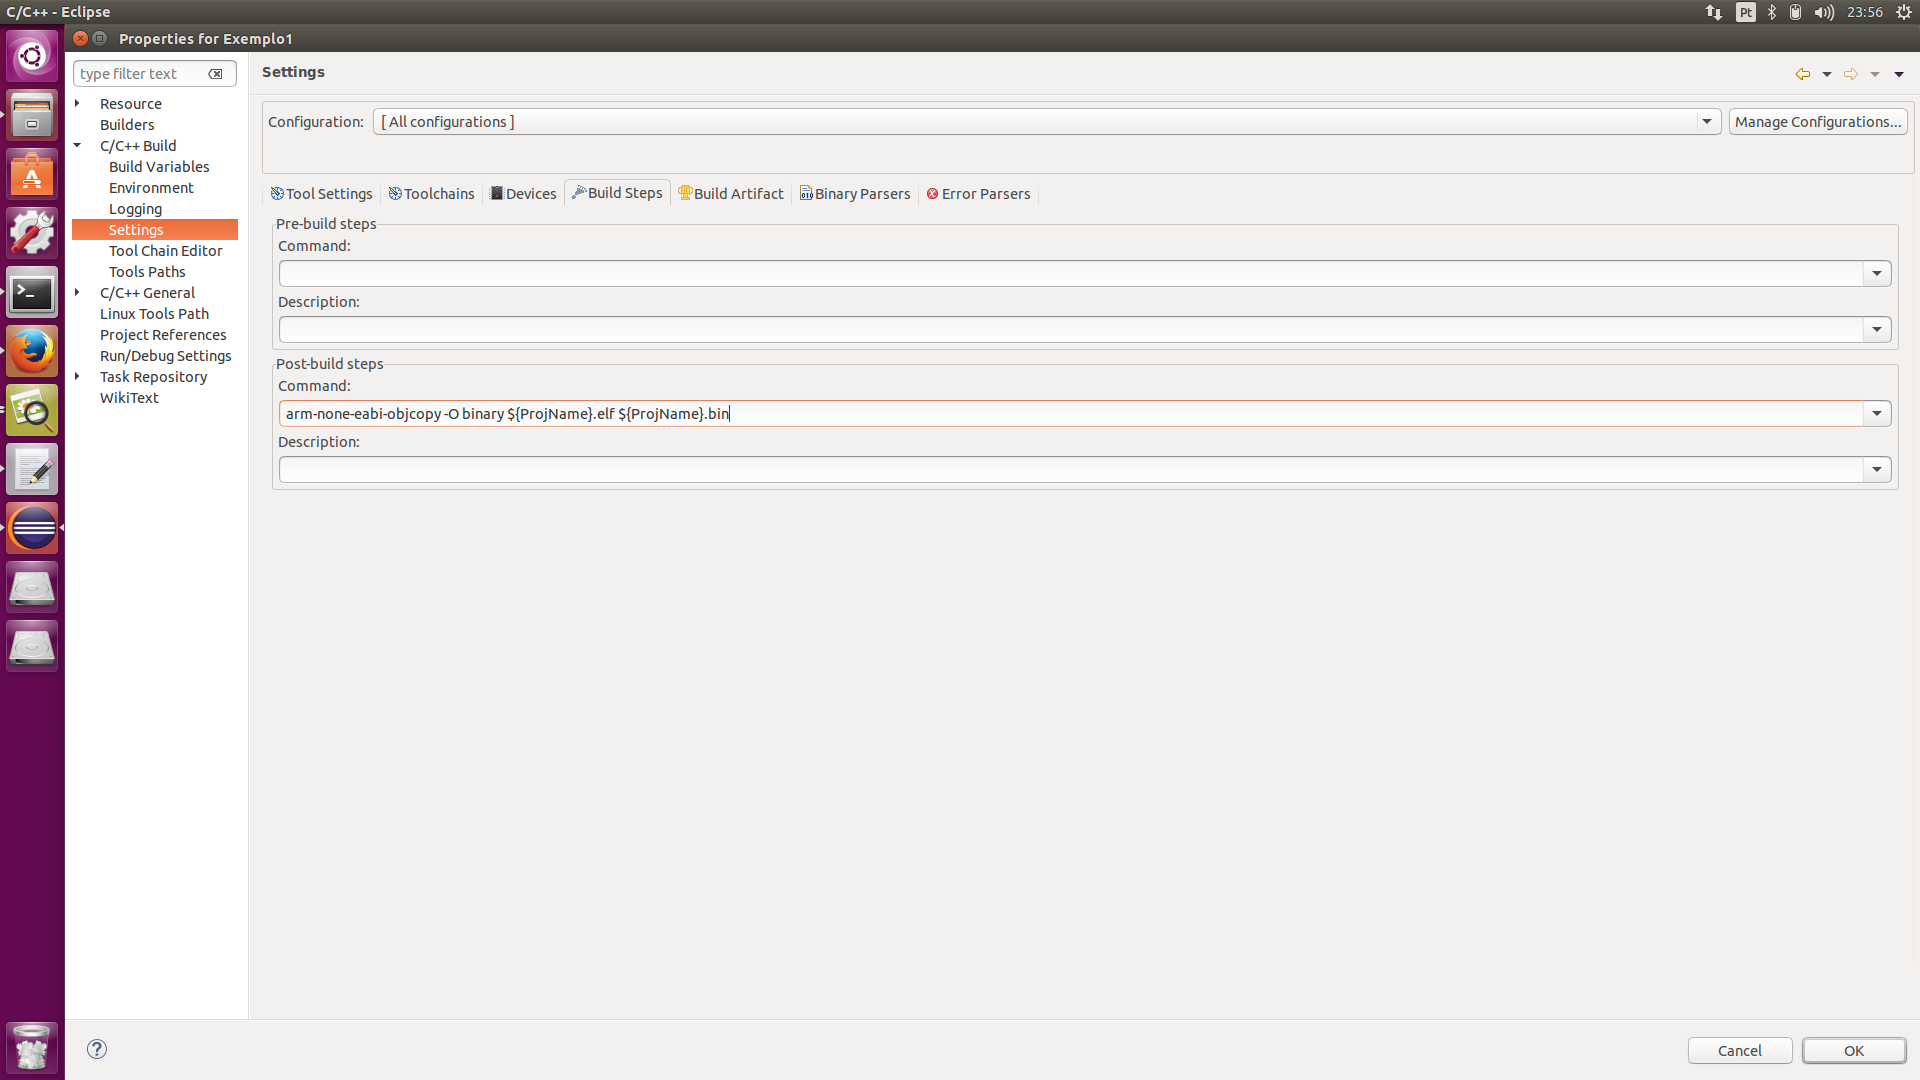
Task: Click the Eclipse launcher icon
Action: pos(32,528)
